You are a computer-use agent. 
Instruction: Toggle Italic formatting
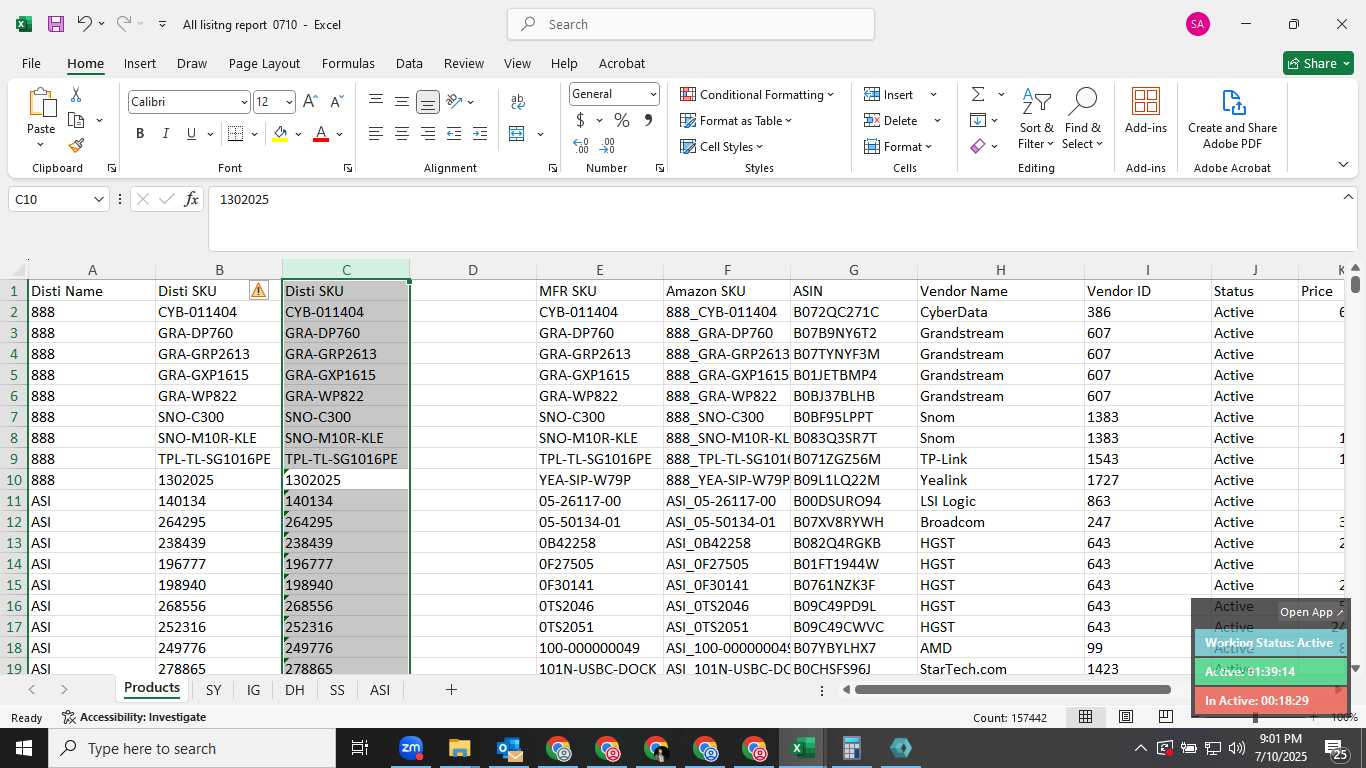166,134
